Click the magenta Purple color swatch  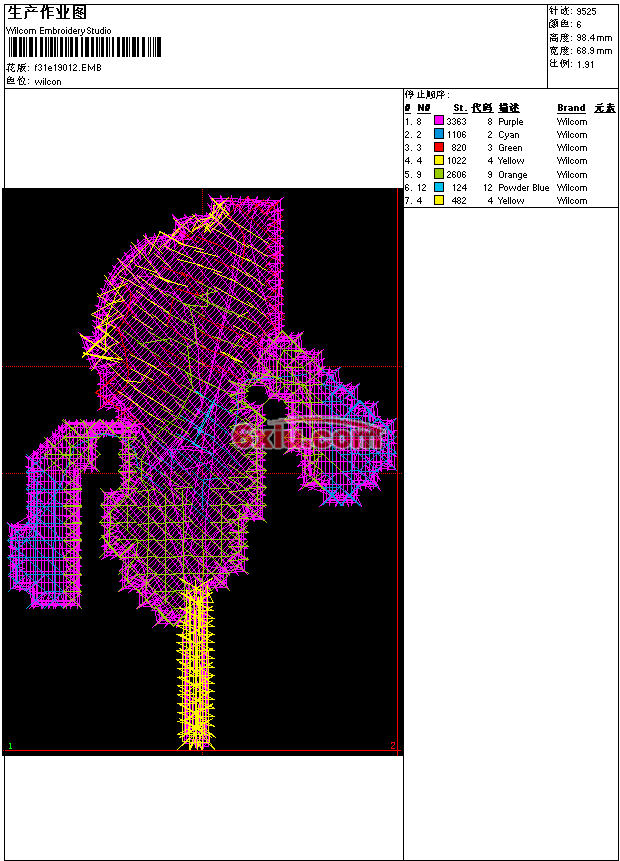tap(438, 121)
